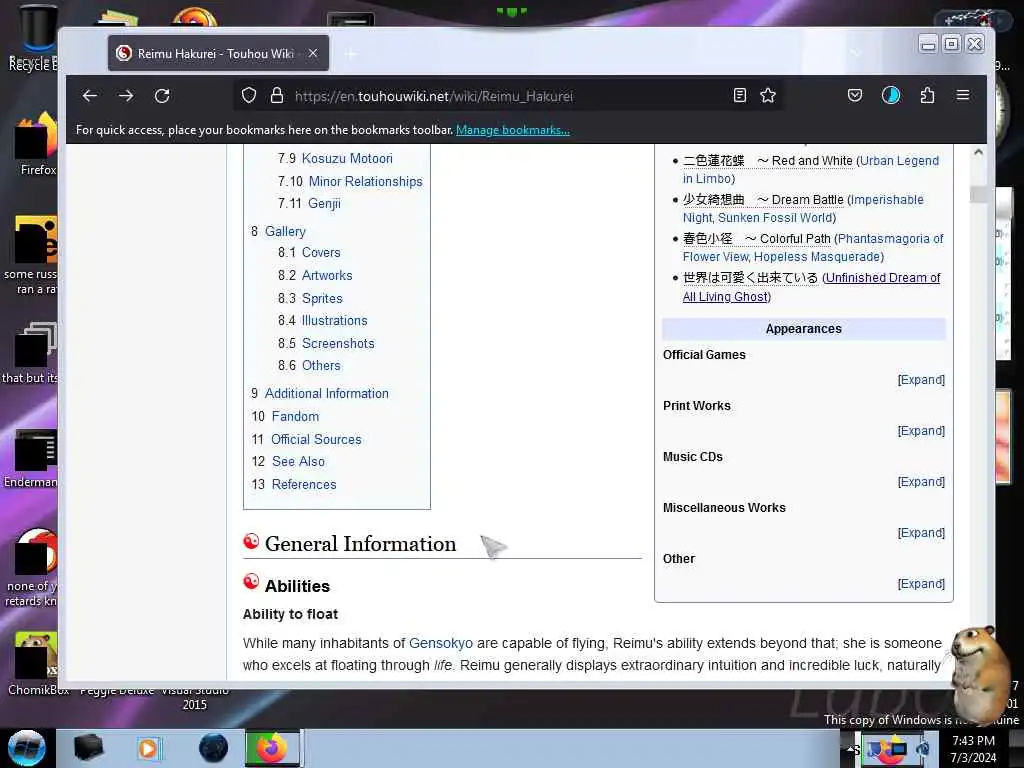Expand the Print Works appearances
The image size is (1024, 768).
[x=921, y=431]
